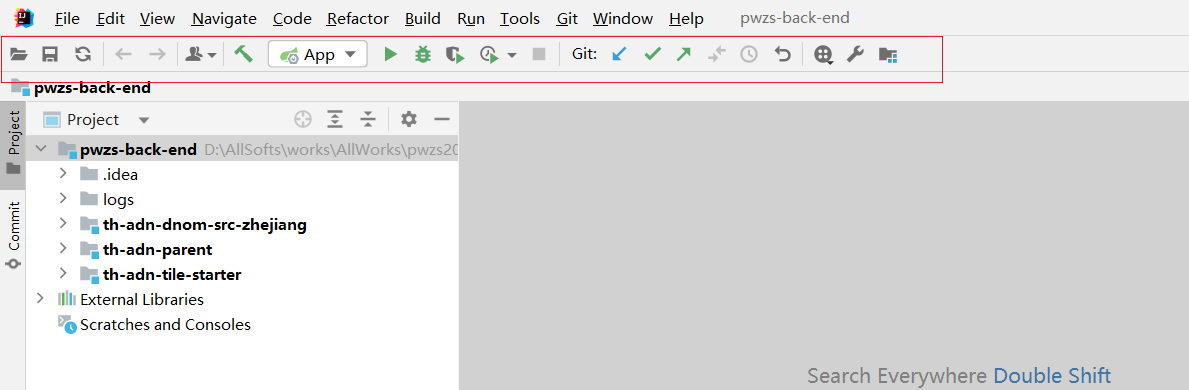The width and height of the screenshot is (1189, 390).
Task: Commit changes with green Git checkmark
Action: pyautogui.click(x=652, y=55)
